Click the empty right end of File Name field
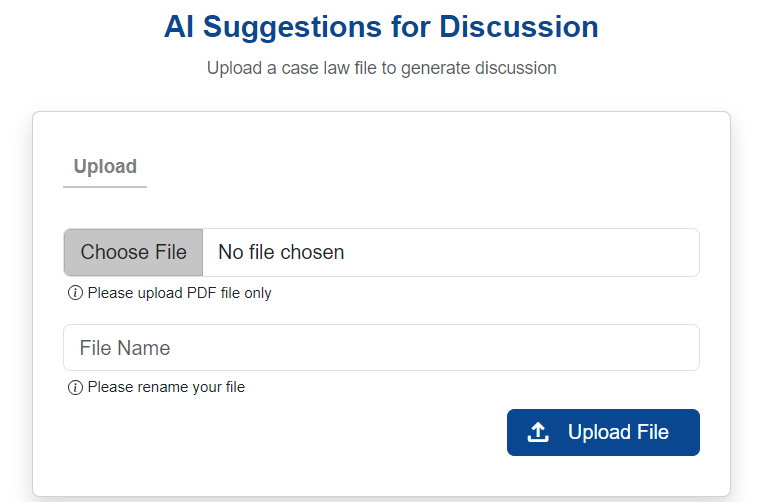The width and height of the screenshot is (759, 502). 629,348
